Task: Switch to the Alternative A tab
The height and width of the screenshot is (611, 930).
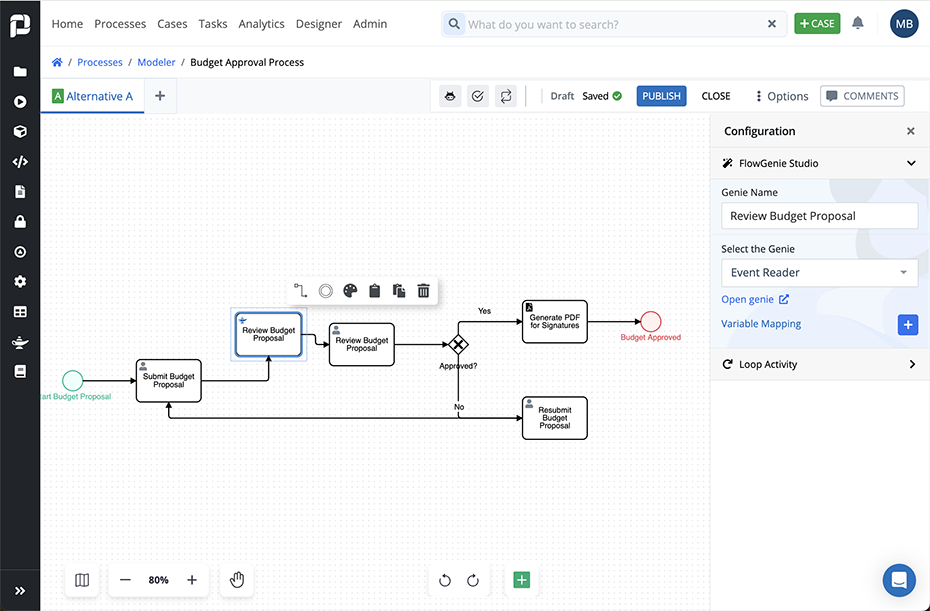Action: [x=92, y=96]
